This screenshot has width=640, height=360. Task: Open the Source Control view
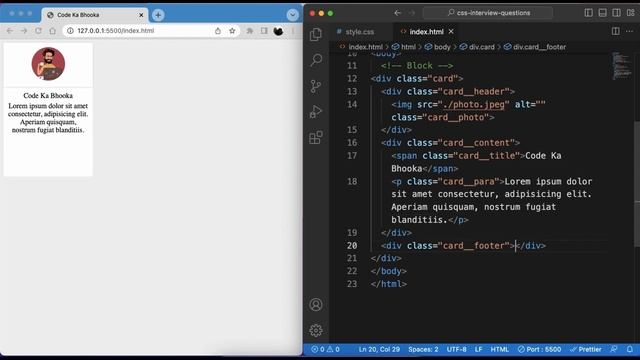(316, 86)
